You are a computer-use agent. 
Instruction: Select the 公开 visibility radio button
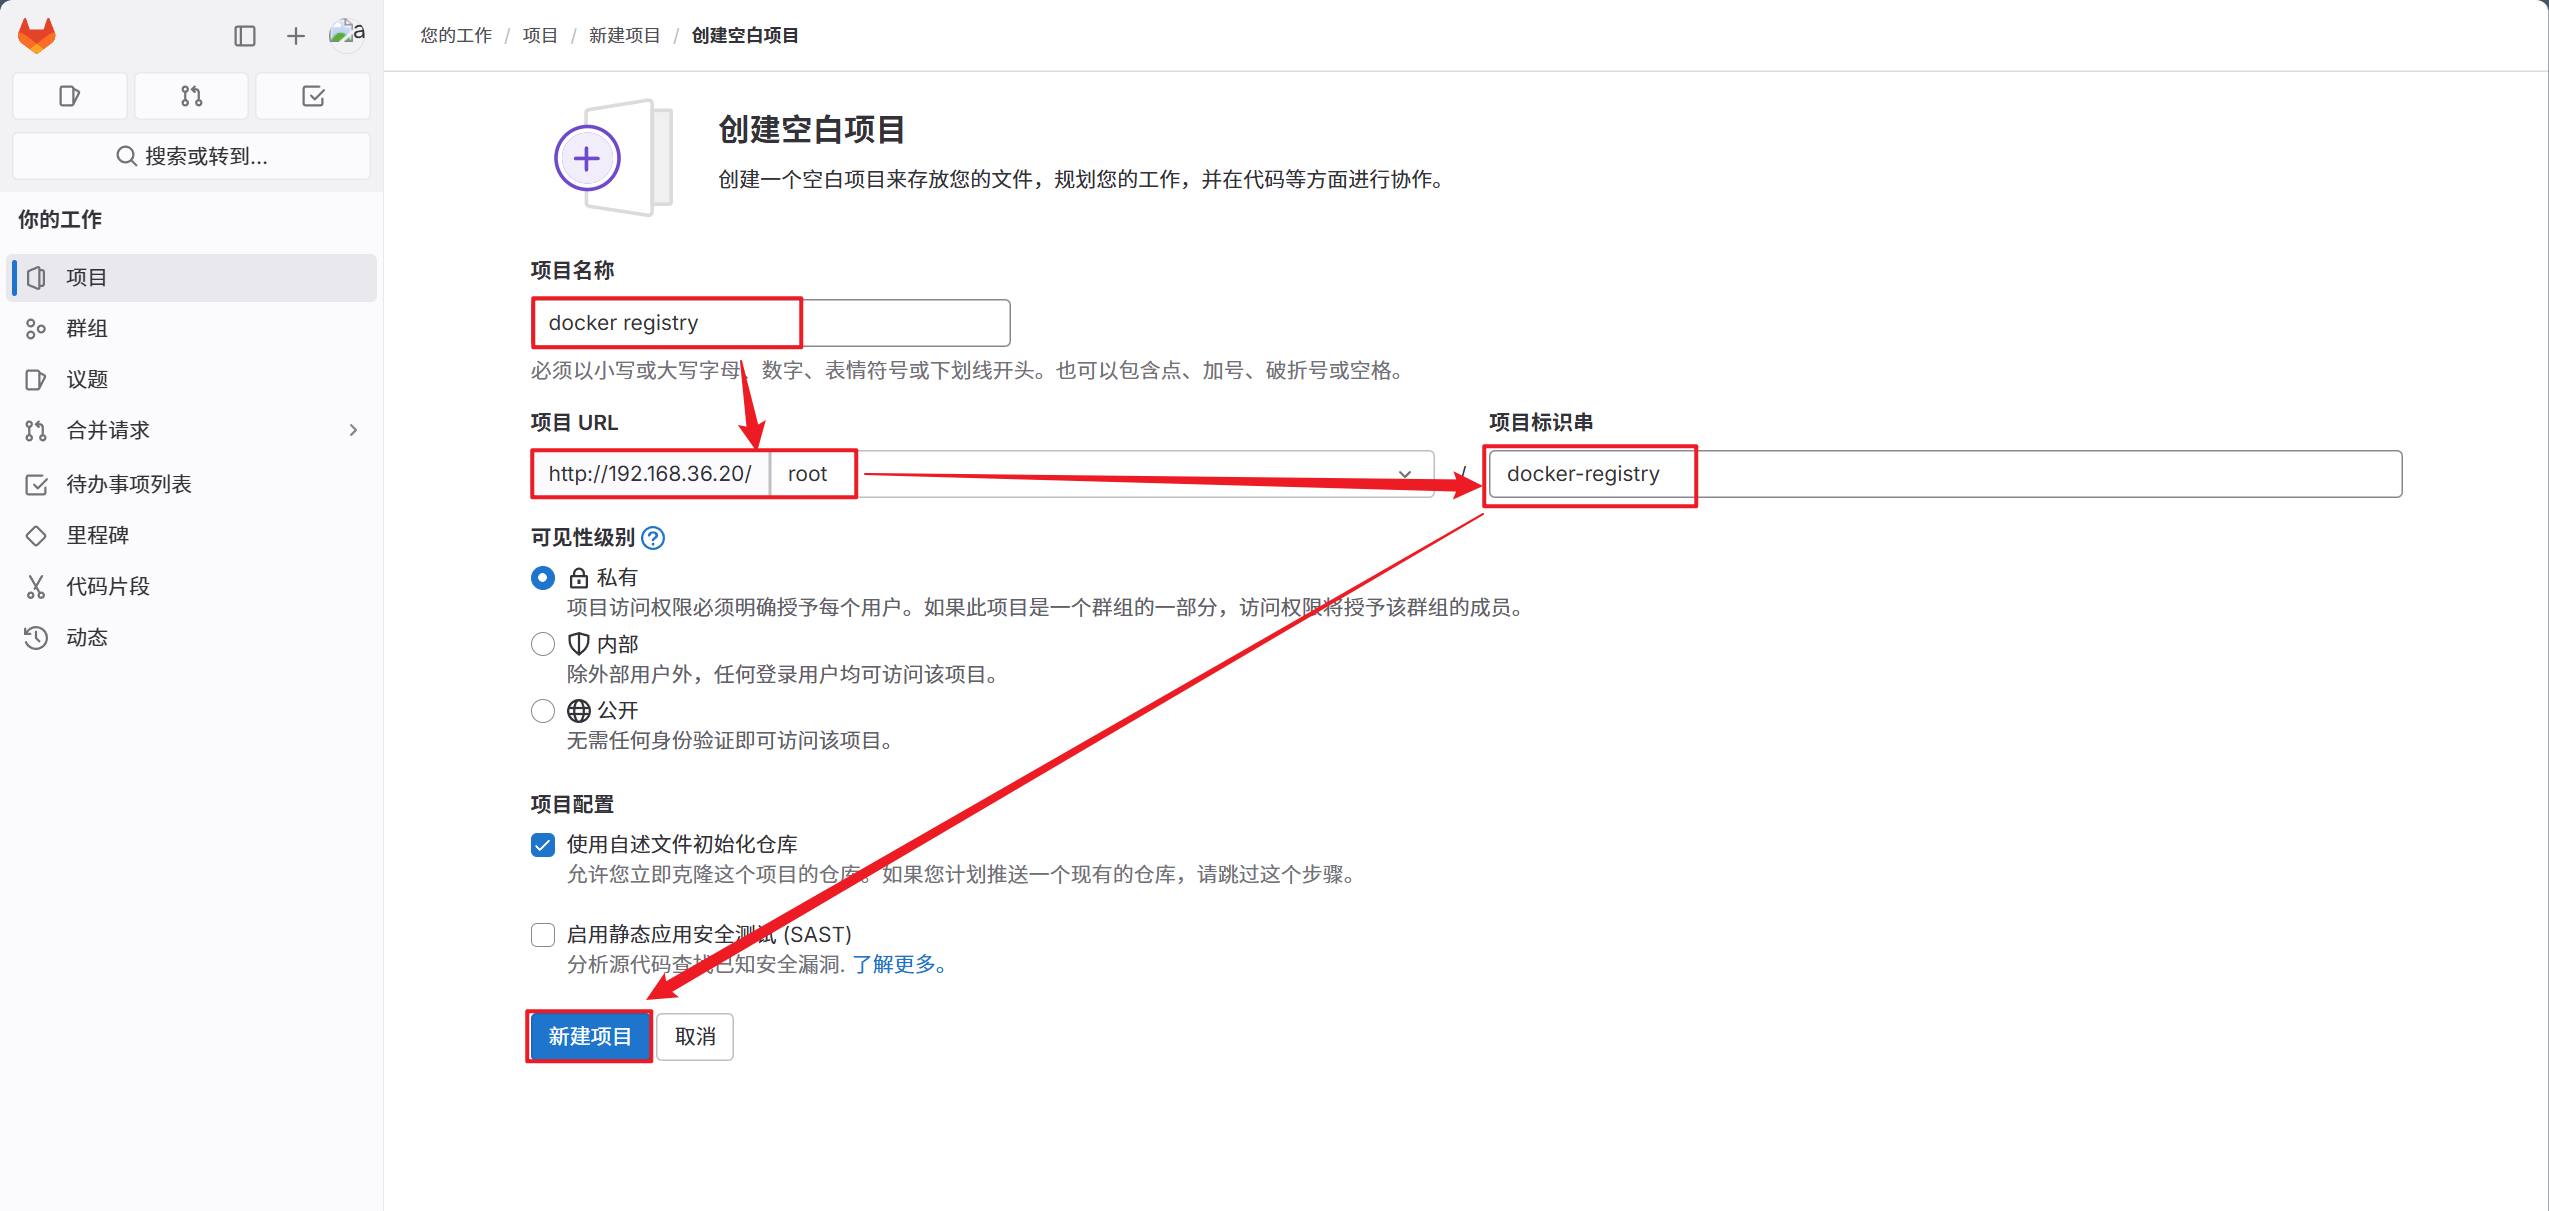click(543, 711)
